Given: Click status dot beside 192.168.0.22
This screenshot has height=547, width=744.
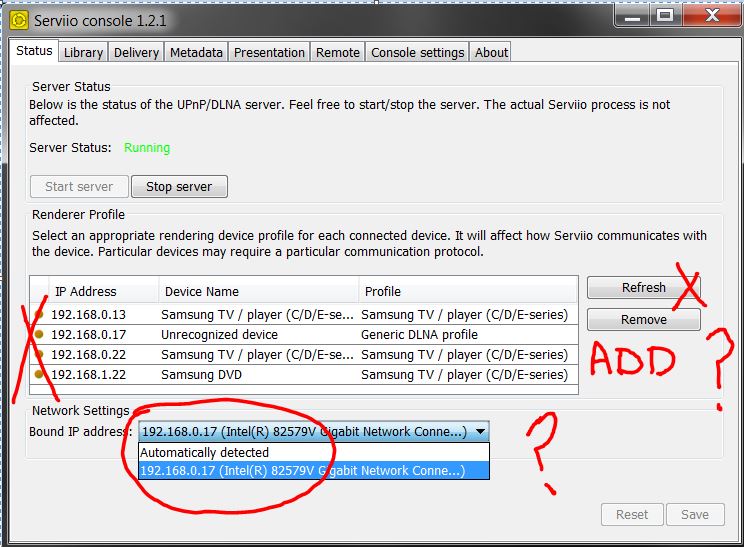Looking at the screenshot, I should [x=39, y=354].
